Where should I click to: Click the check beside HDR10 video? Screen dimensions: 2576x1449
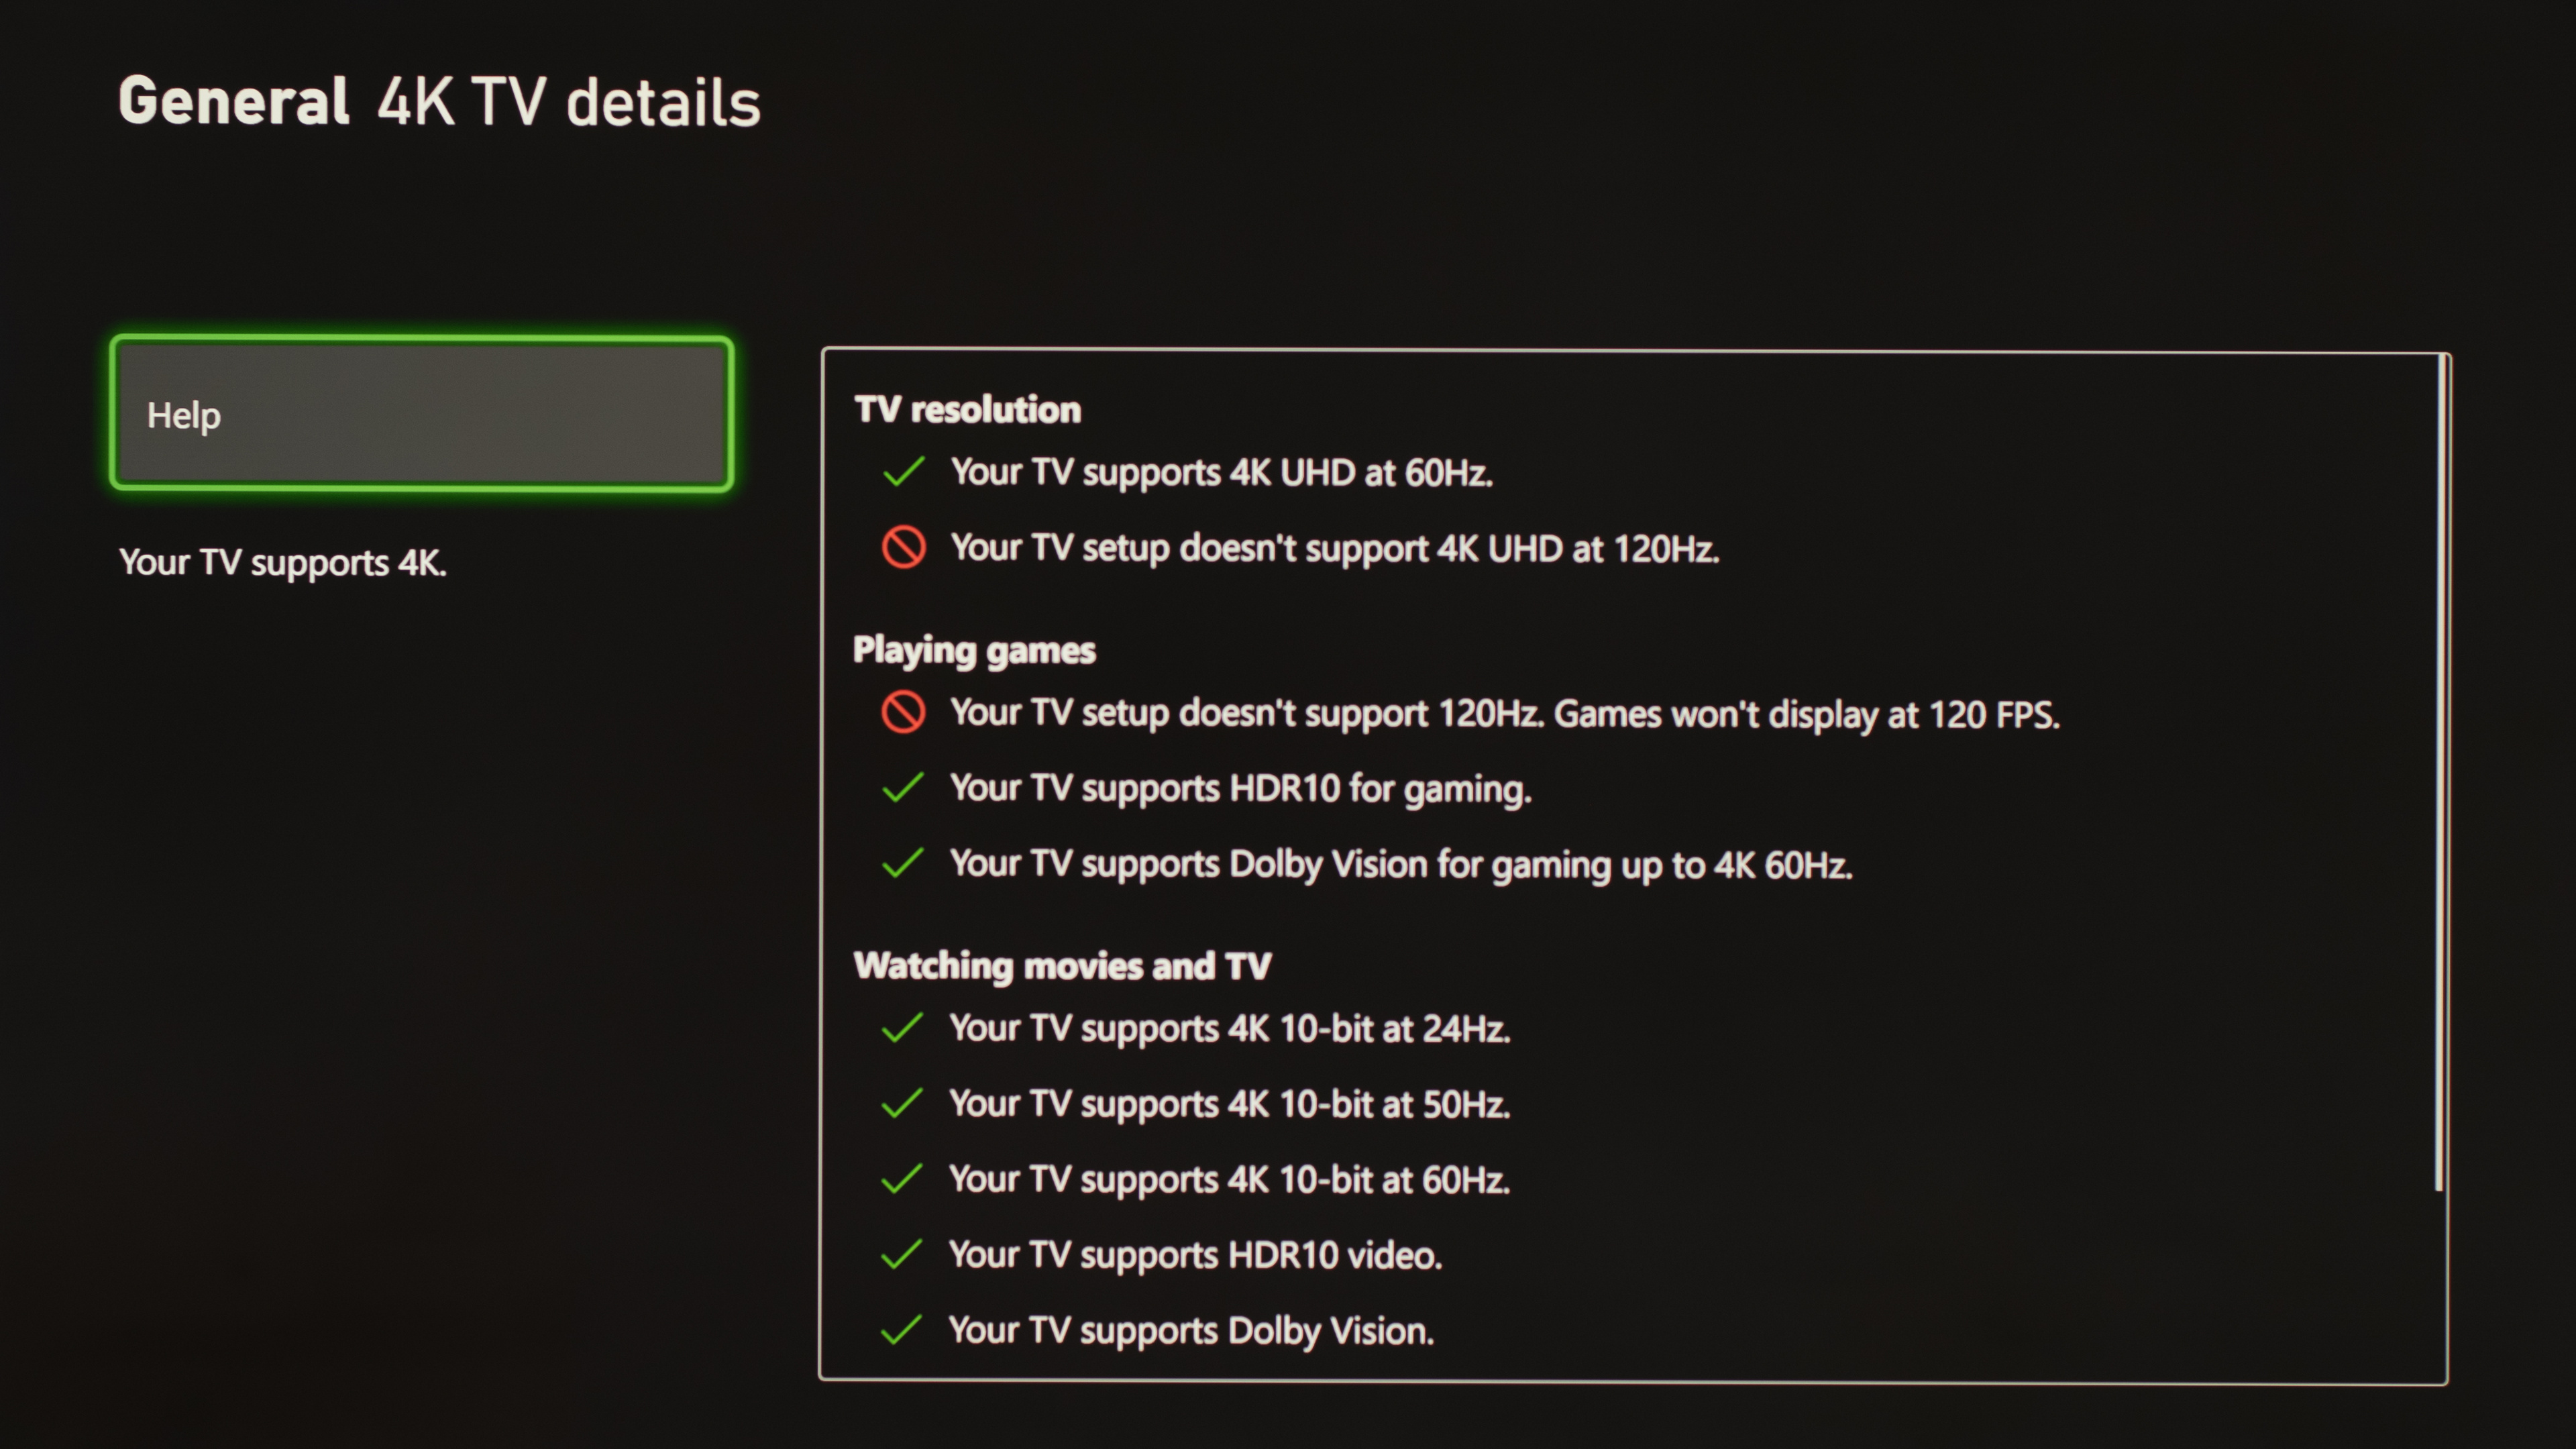coord(903,1254)
